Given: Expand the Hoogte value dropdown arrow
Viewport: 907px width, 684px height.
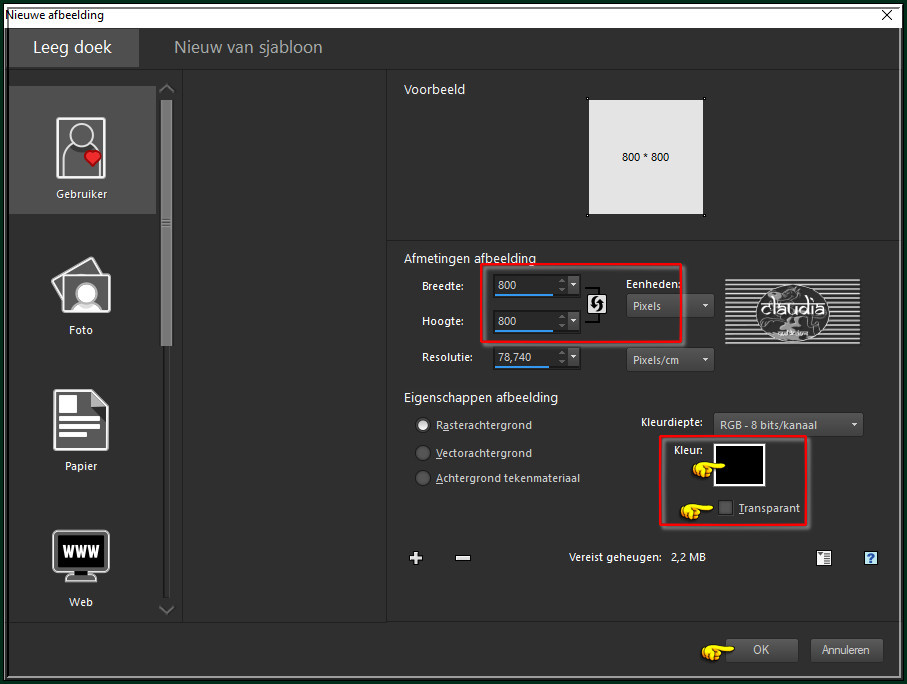Looking at the screenshot, I should point(573,321).
